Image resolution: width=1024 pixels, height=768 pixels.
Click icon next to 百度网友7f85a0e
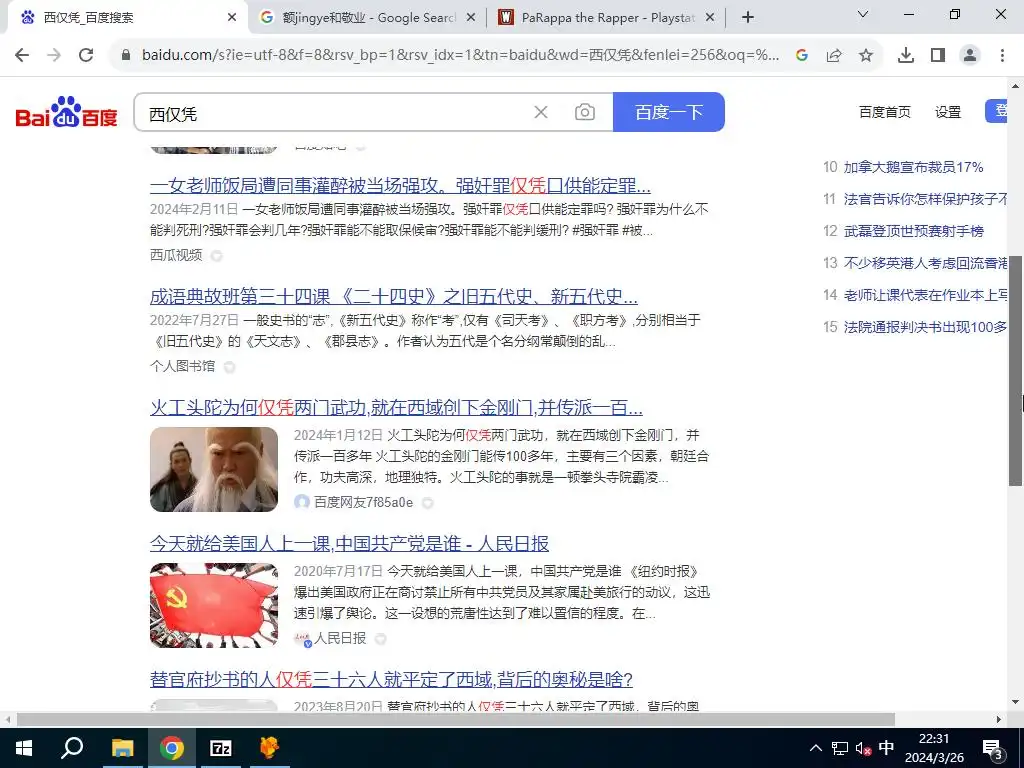coord(427,503)
